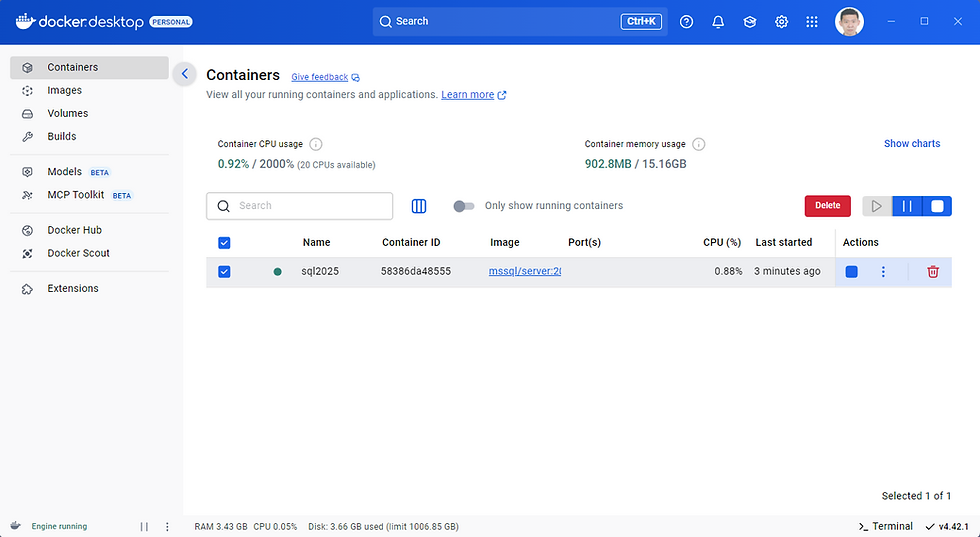
Task: Open the column display options icon
Action: 419,206
